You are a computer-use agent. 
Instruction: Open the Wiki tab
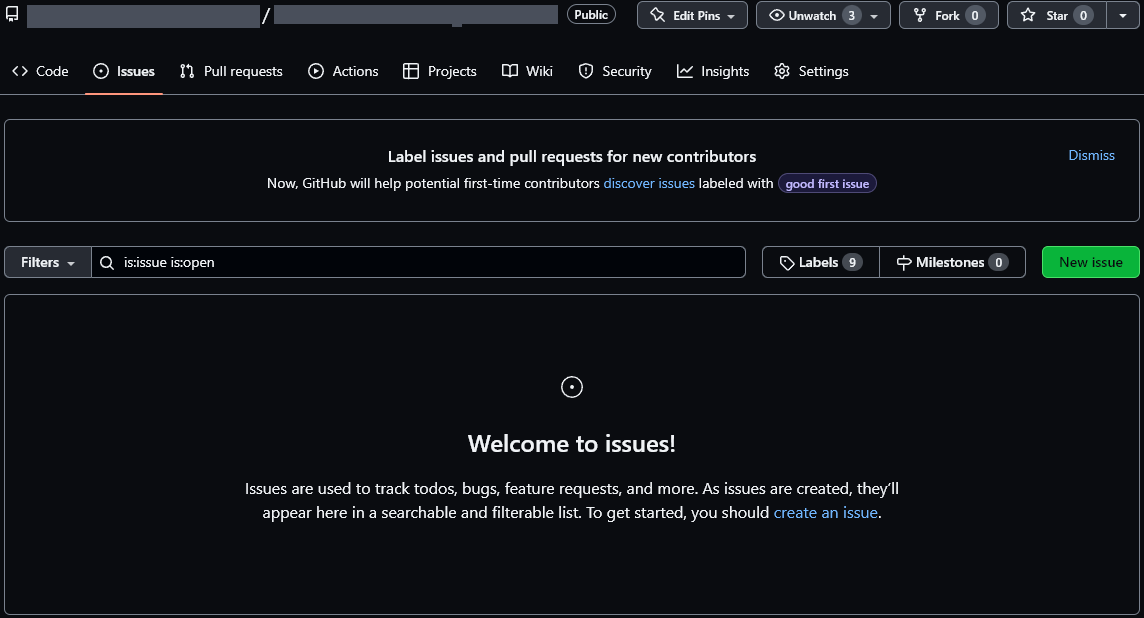click(527, 71)
